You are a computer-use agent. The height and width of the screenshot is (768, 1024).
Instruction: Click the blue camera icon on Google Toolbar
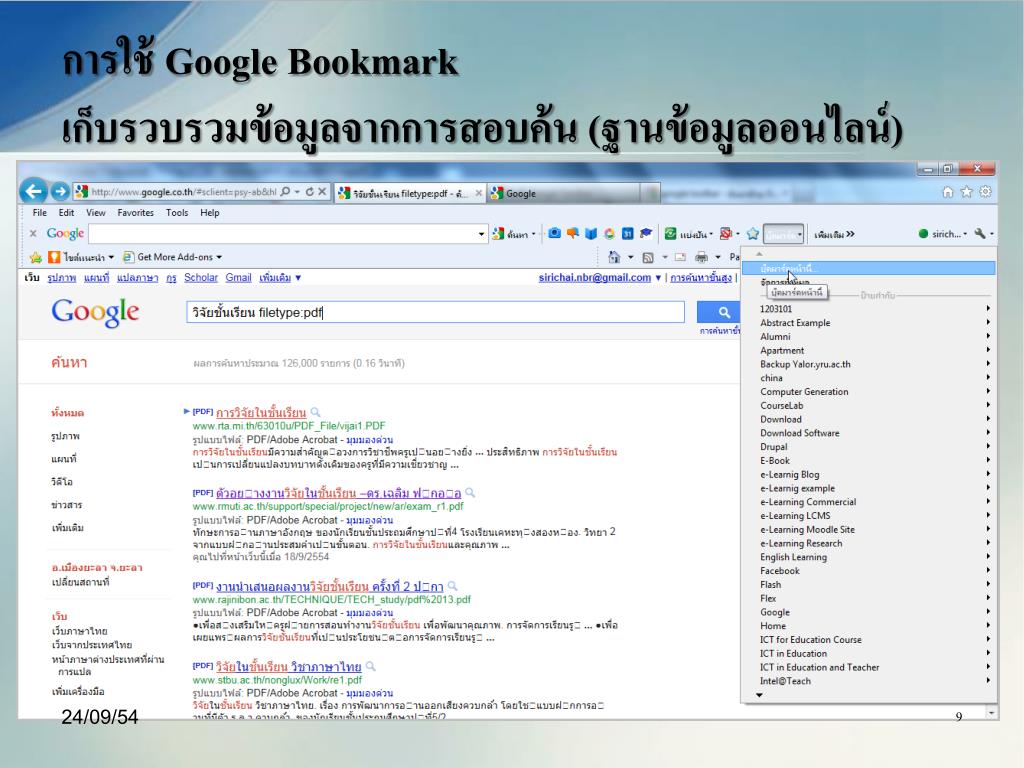tap(554, 233)
